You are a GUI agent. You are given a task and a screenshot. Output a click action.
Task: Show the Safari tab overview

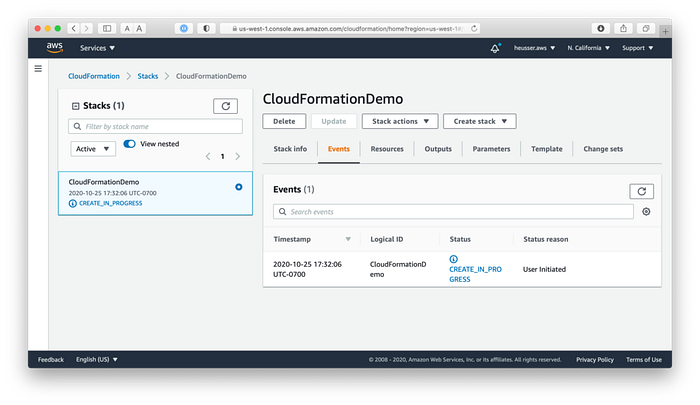pos(646,28)
